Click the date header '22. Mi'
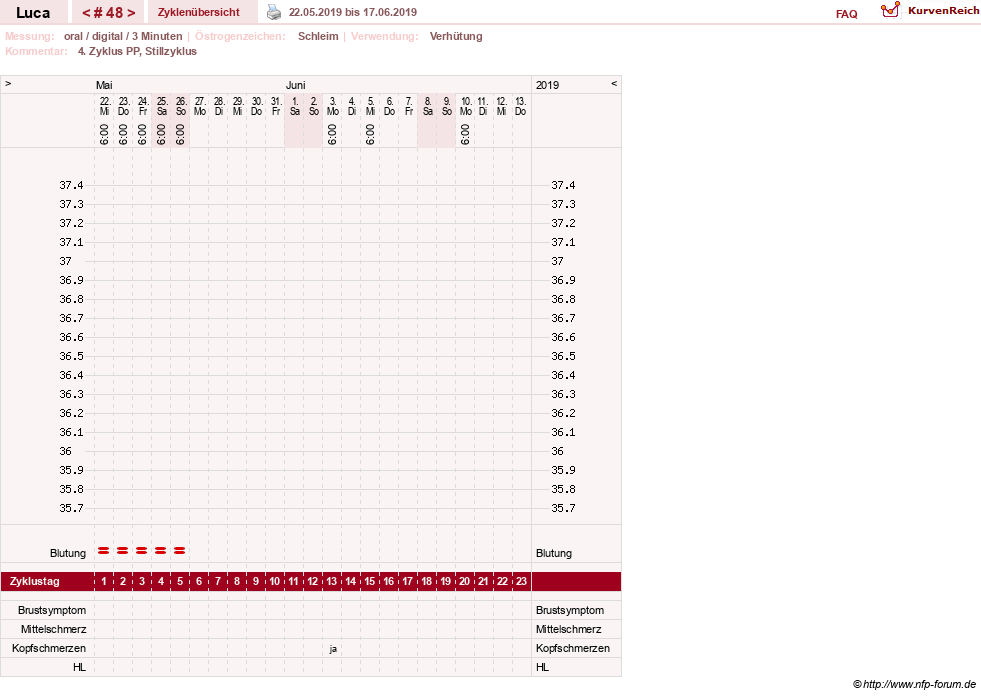981x696 pixels. point(104,106)
